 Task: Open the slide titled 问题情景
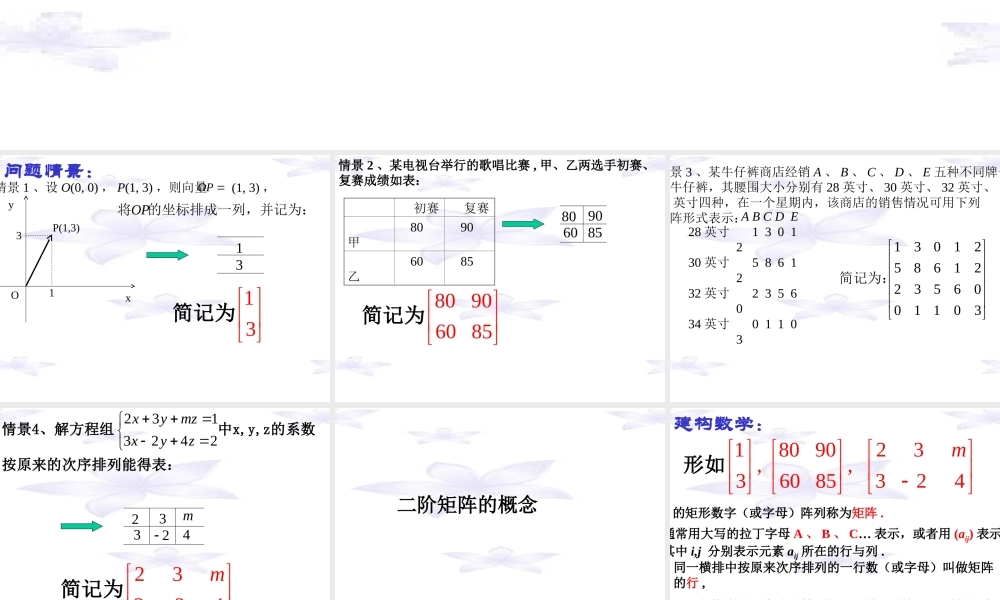click(165, 278)
